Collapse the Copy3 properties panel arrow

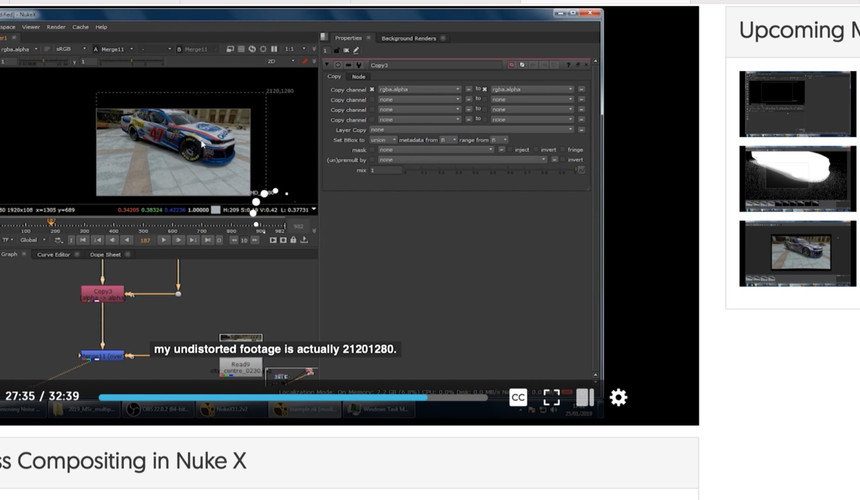pos(327,65)
